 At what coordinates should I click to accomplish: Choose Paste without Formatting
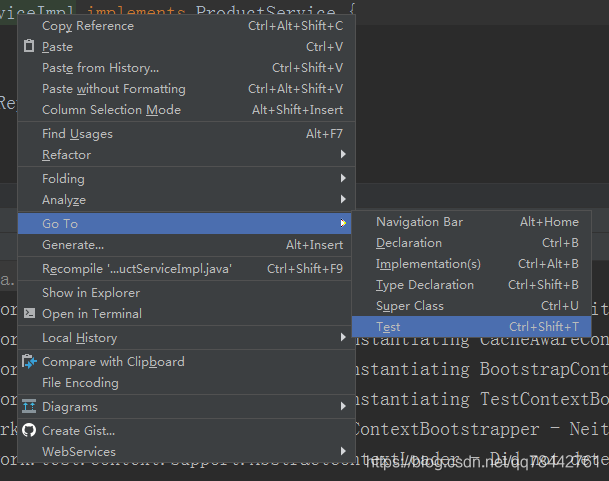tap(113, 89)
